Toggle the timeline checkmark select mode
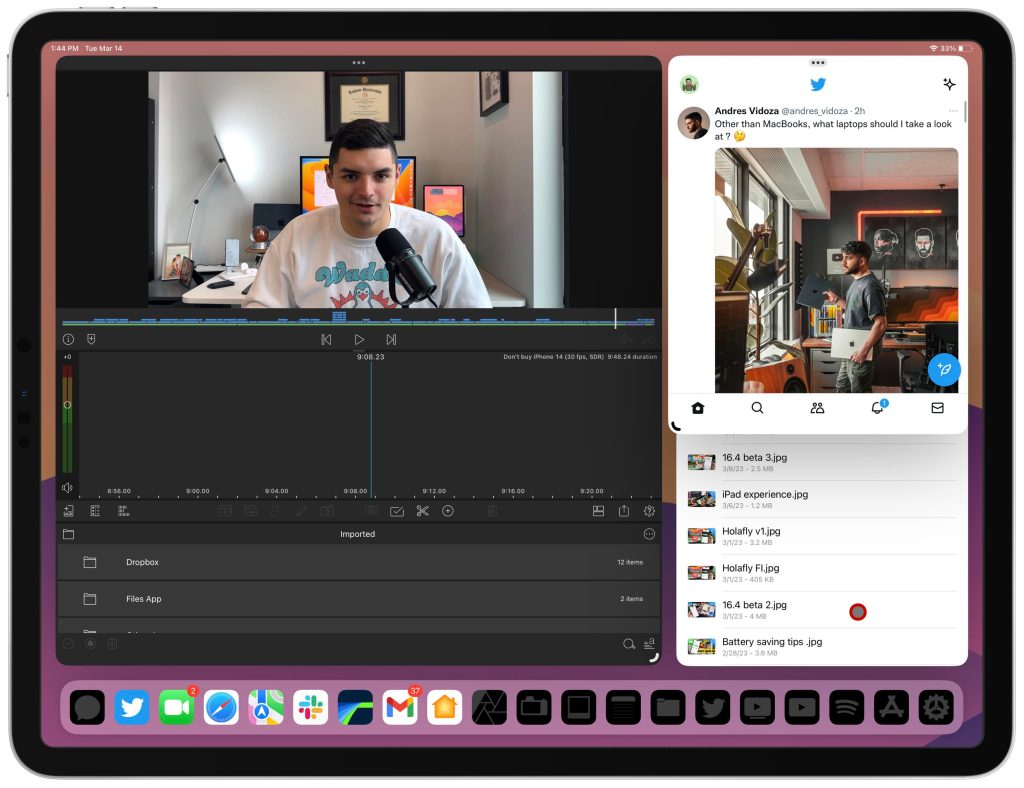Viewport: 1024px width, 788px height. [x=397, y=511]
